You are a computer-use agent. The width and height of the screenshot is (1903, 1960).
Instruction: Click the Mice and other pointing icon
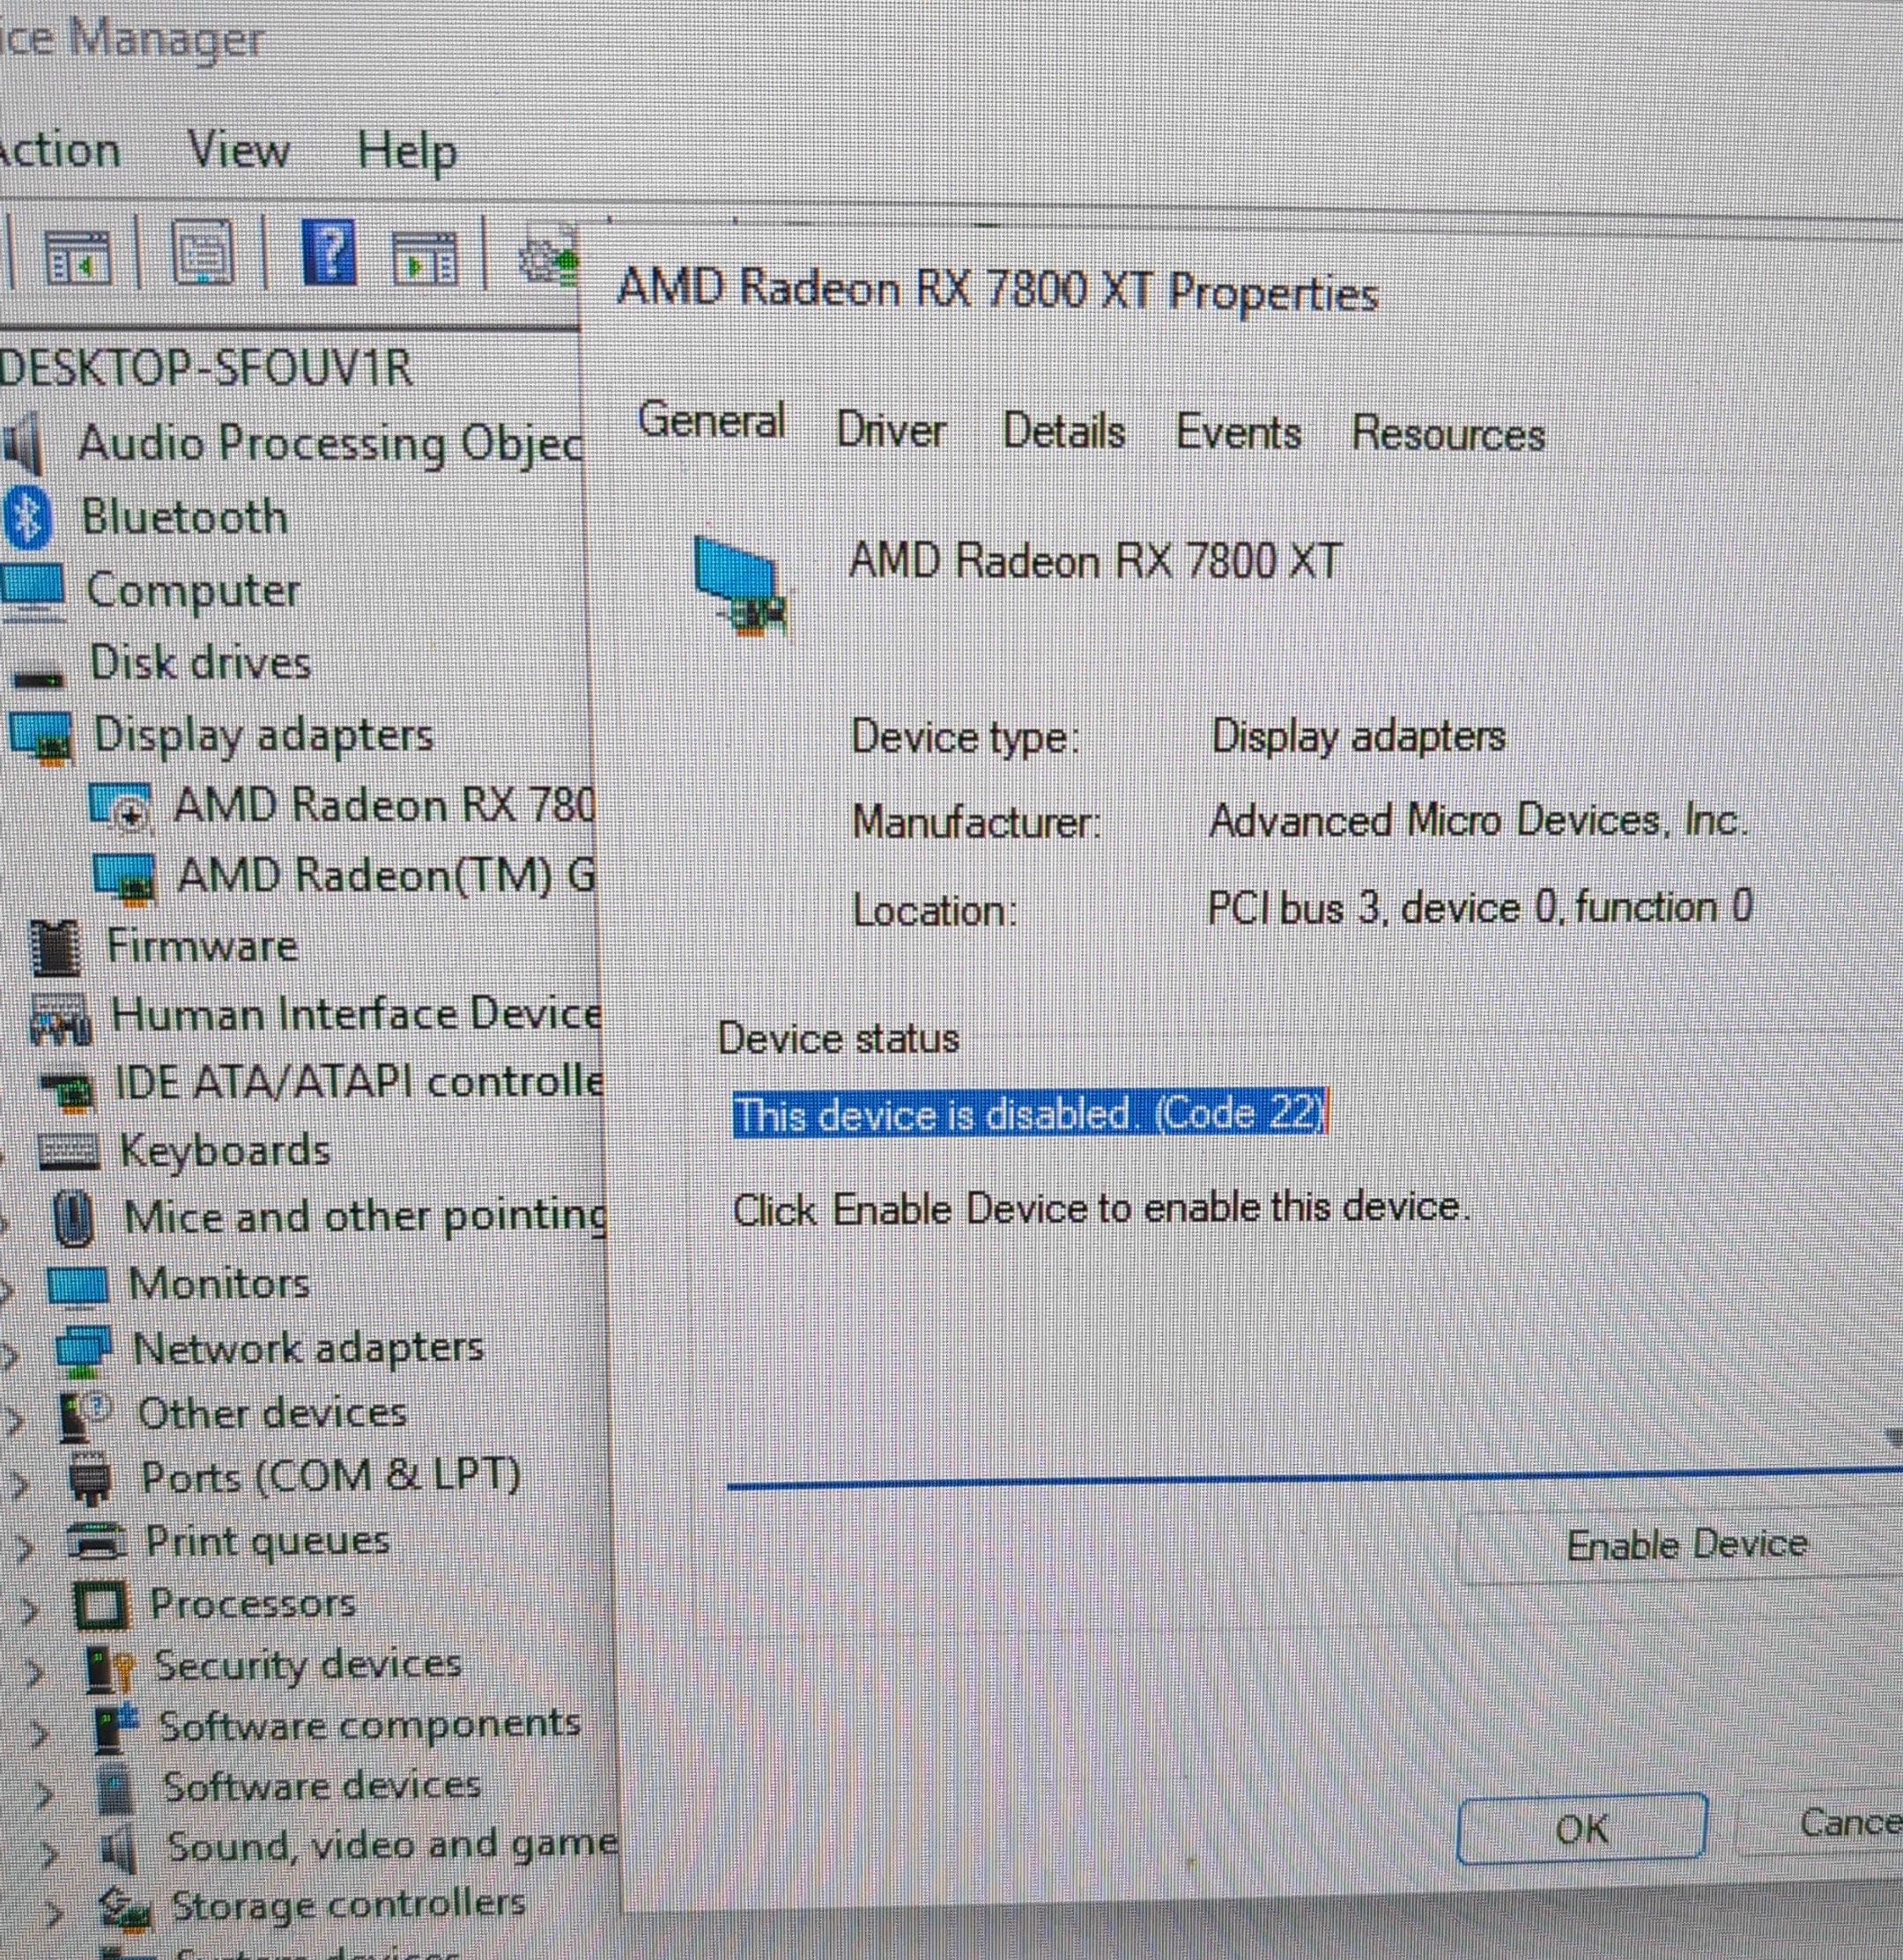point(74,1219)
